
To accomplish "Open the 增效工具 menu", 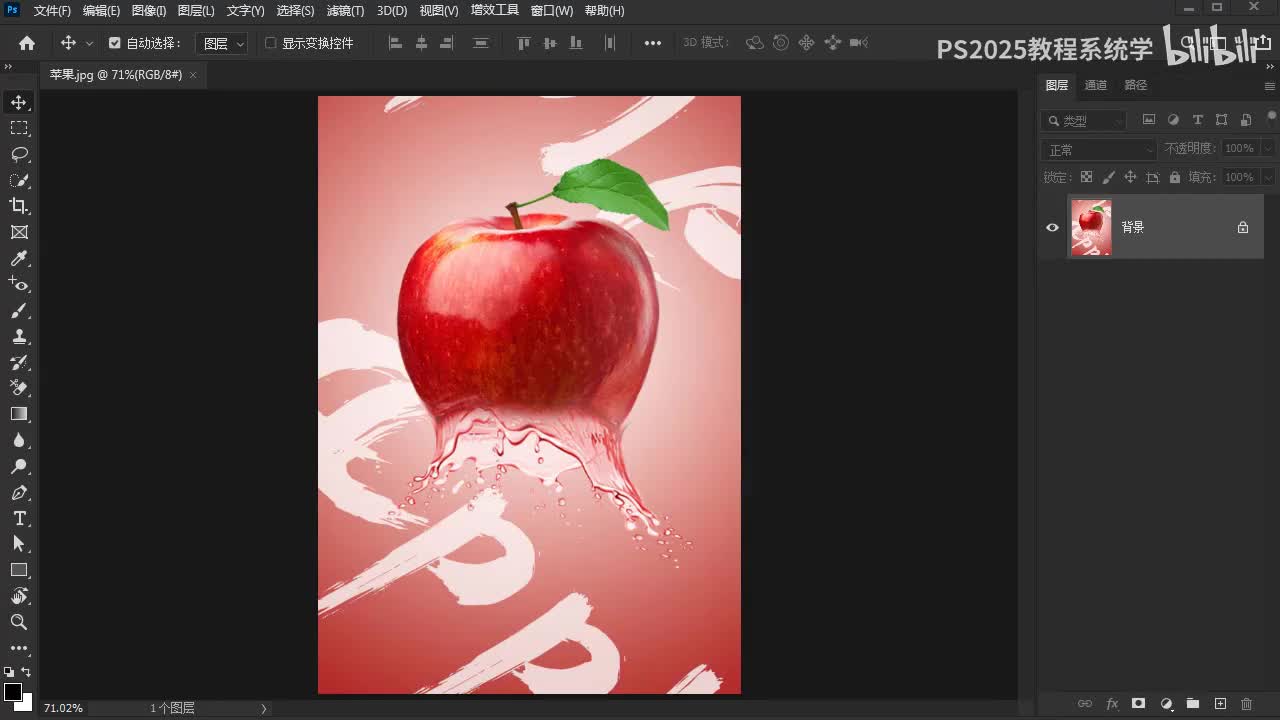I will 494,10.
